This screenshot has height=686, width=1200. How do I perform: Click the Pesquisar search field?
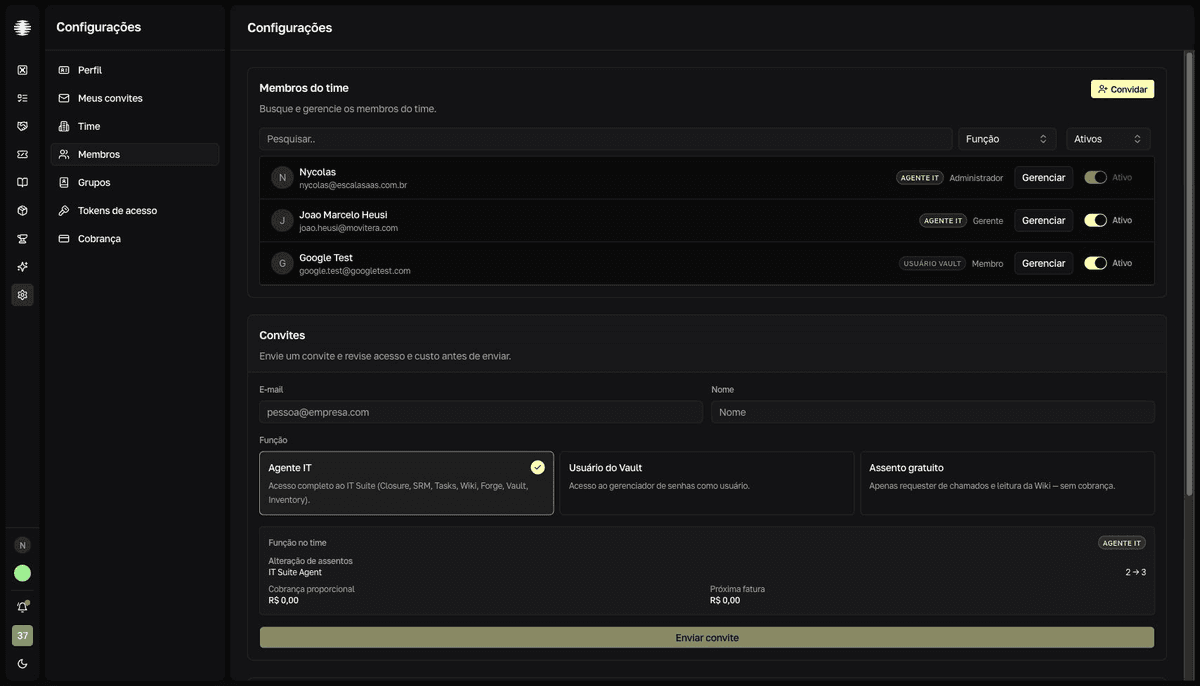pyautogui.click(x=606, y=139)
